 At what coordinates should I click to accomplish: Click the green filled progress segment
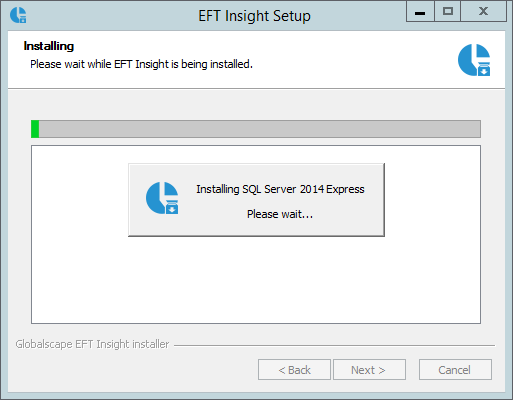[35, 129]
